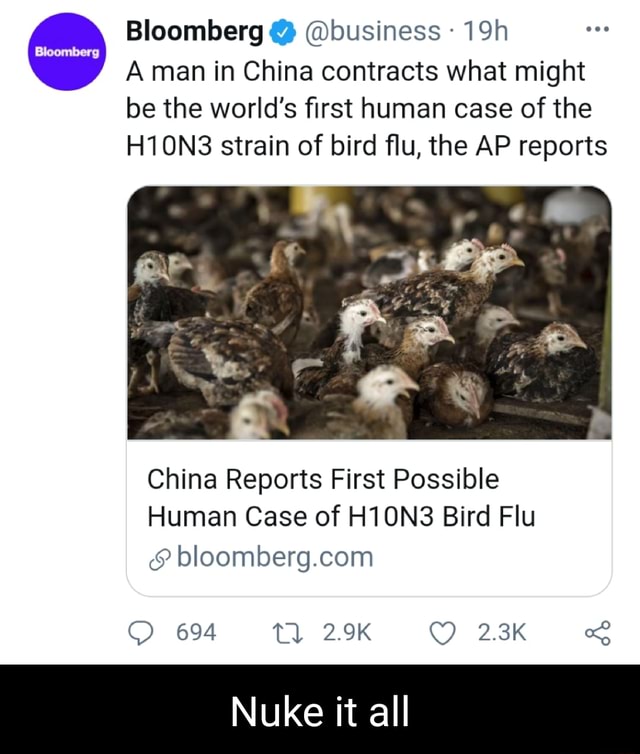Click the blue verified badge

pos(282,32)
